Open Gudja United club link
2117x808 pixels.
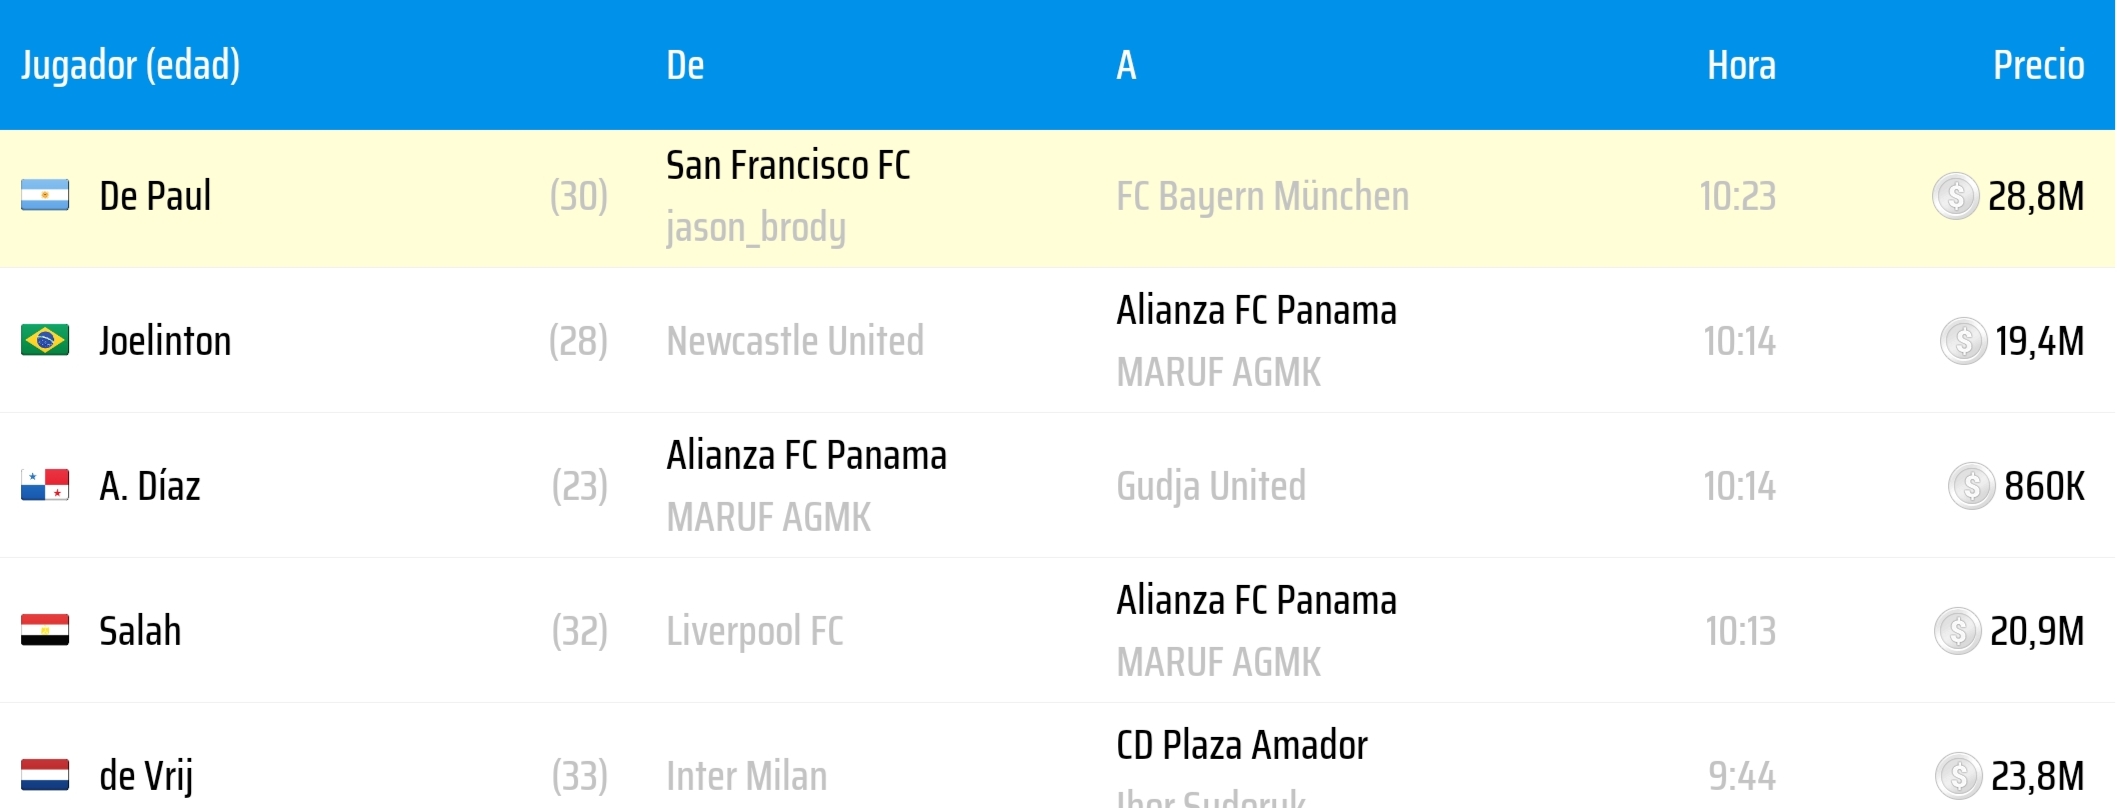[1211, 487]
